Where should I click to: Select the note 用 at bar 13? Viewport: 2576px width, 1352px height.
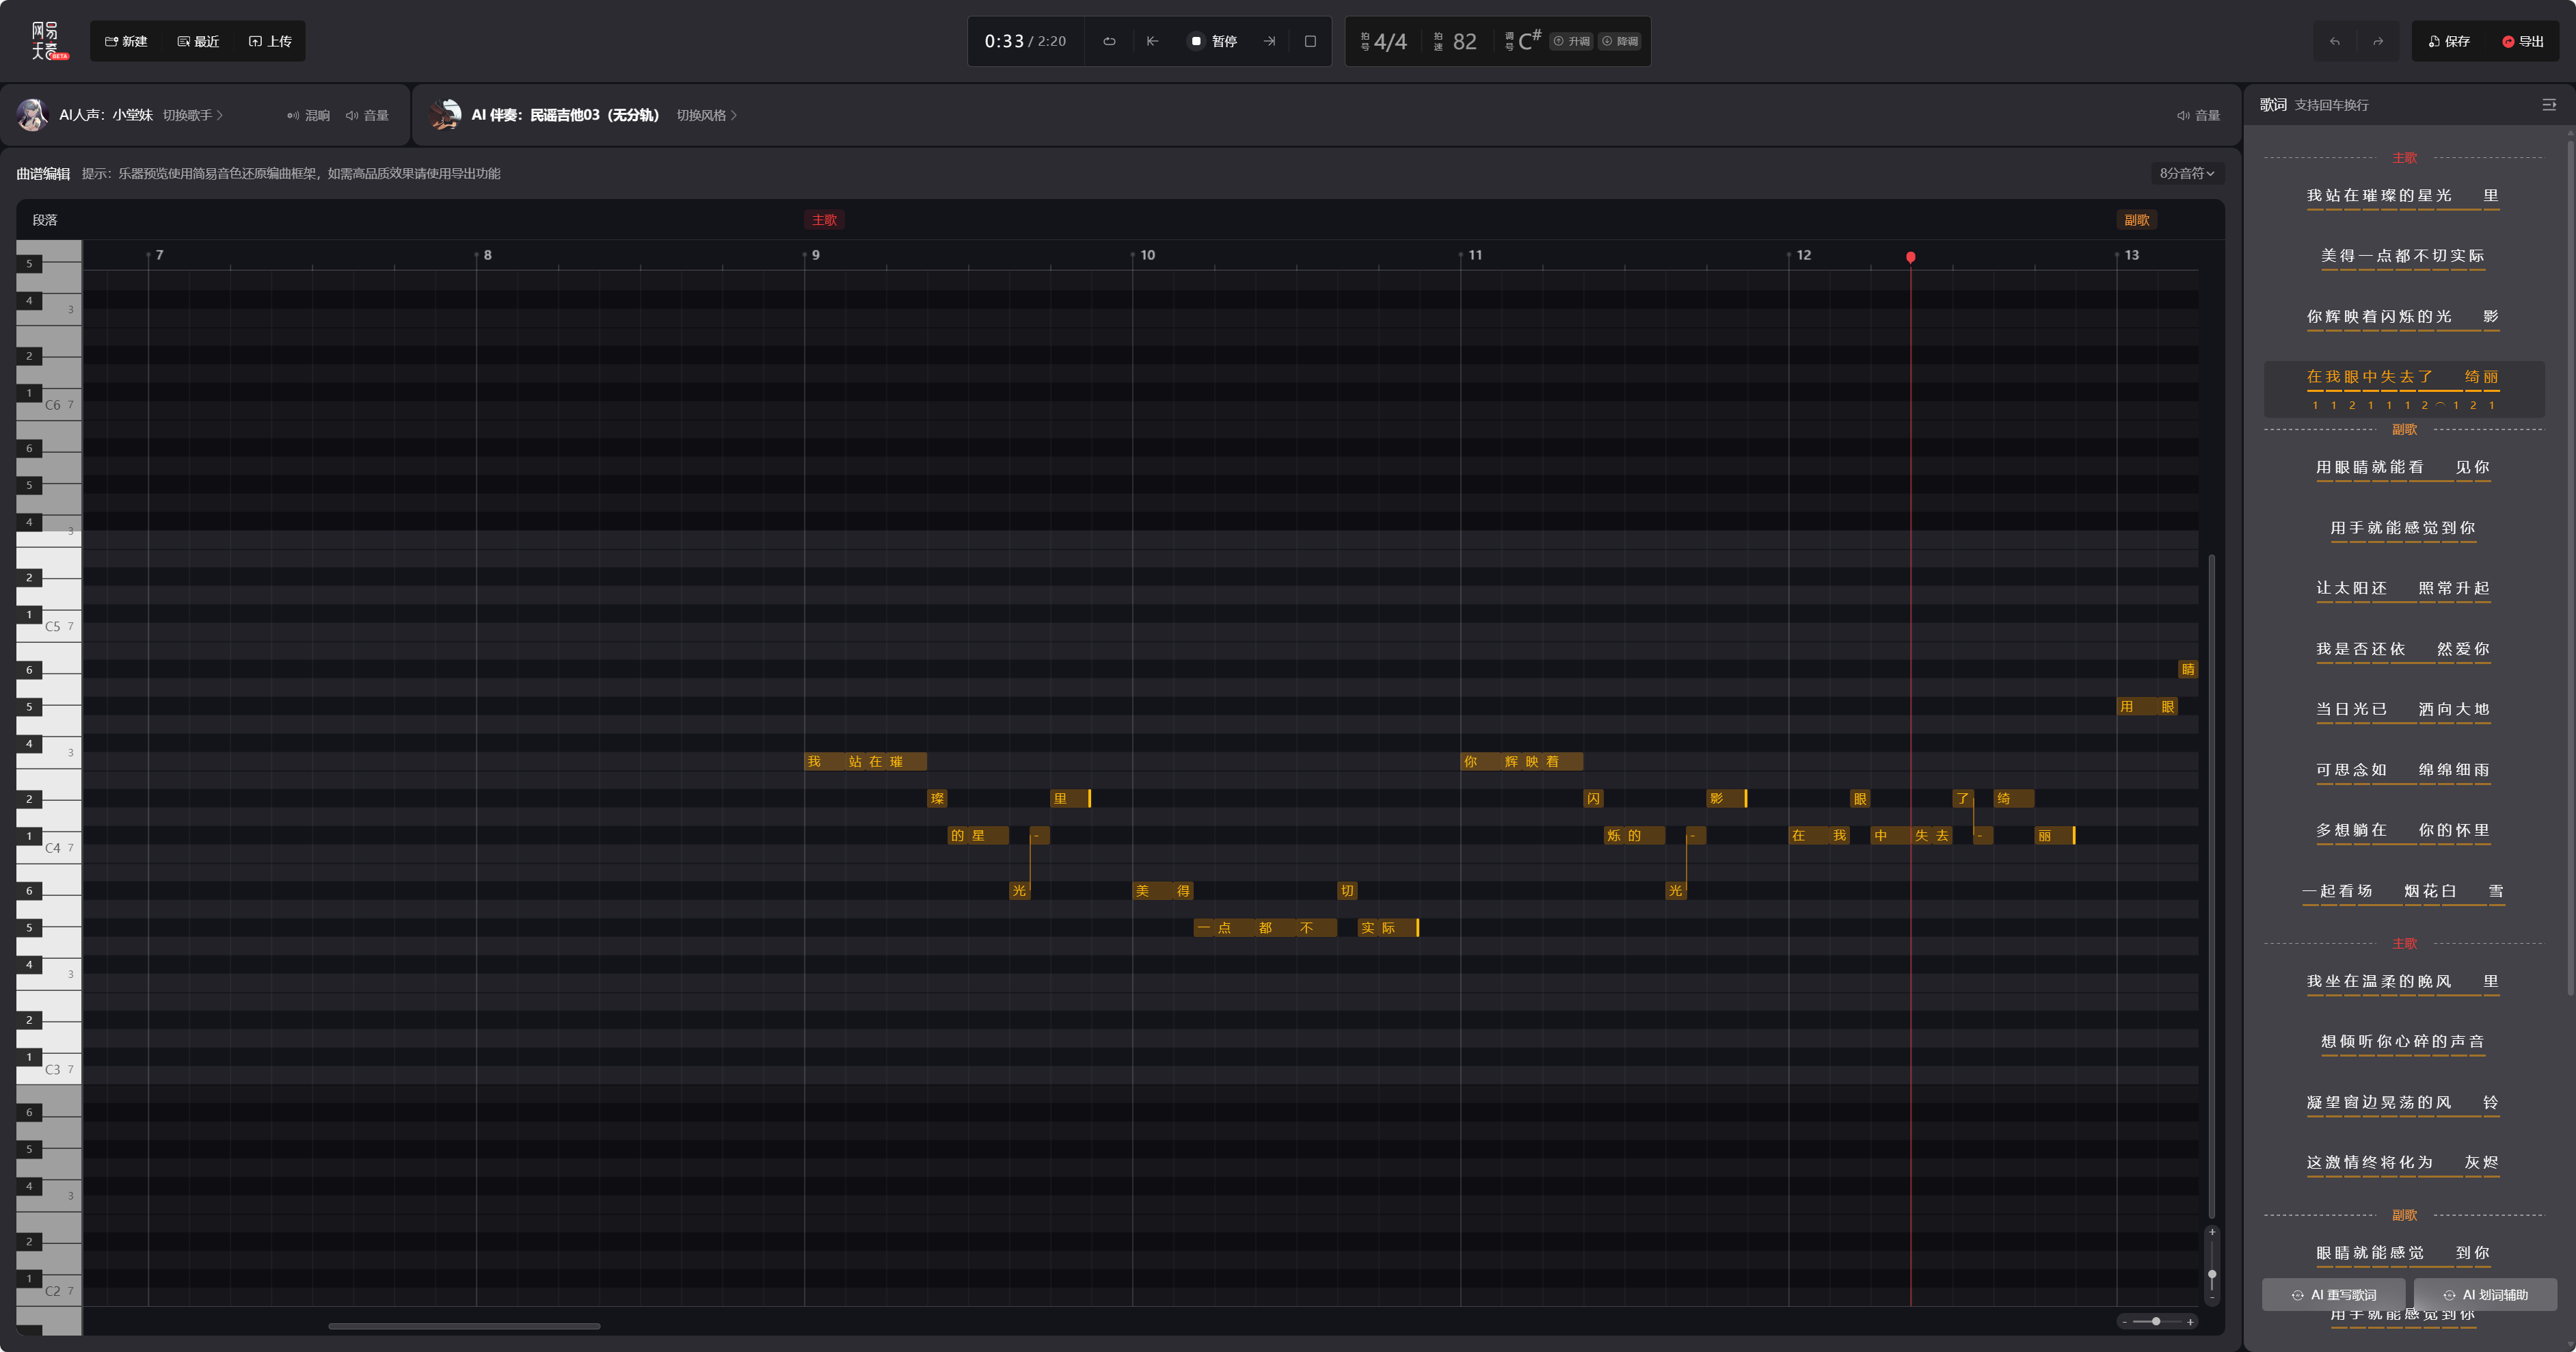click(2137, 706)
